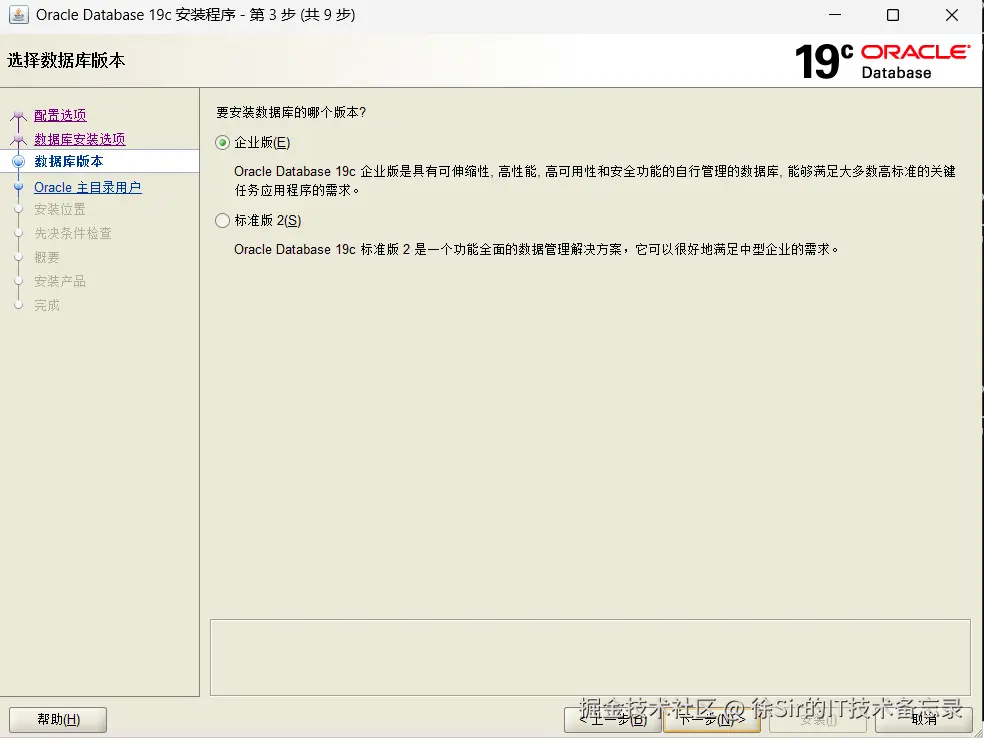Viewport: 984px width, 742px height.
Task: Open the 配置选项 step link
Action: (x=60, y=115)
